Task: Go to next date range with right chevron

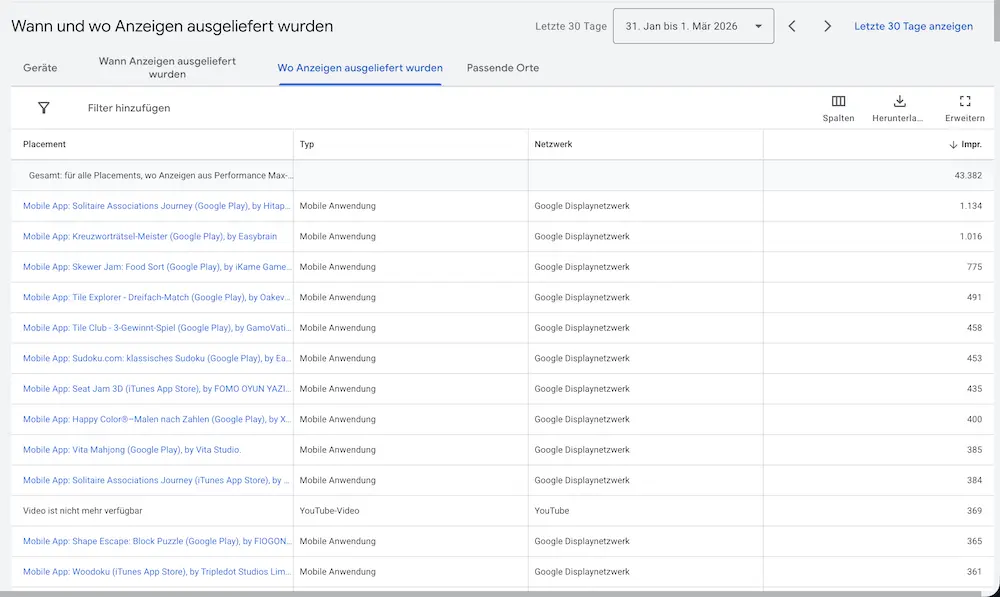Action: [x=827, y=26]
